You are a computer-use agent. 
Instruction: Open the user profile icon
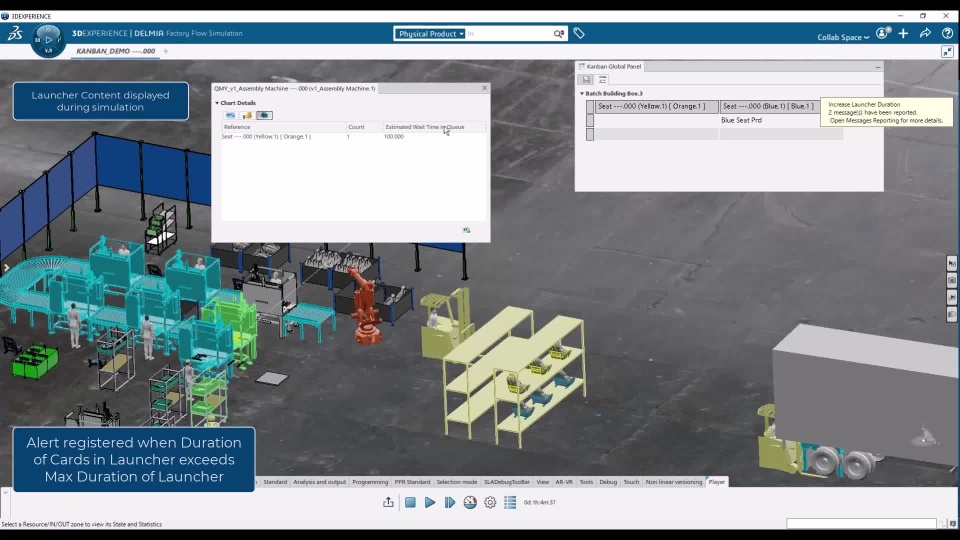click(x=882, y=34)
